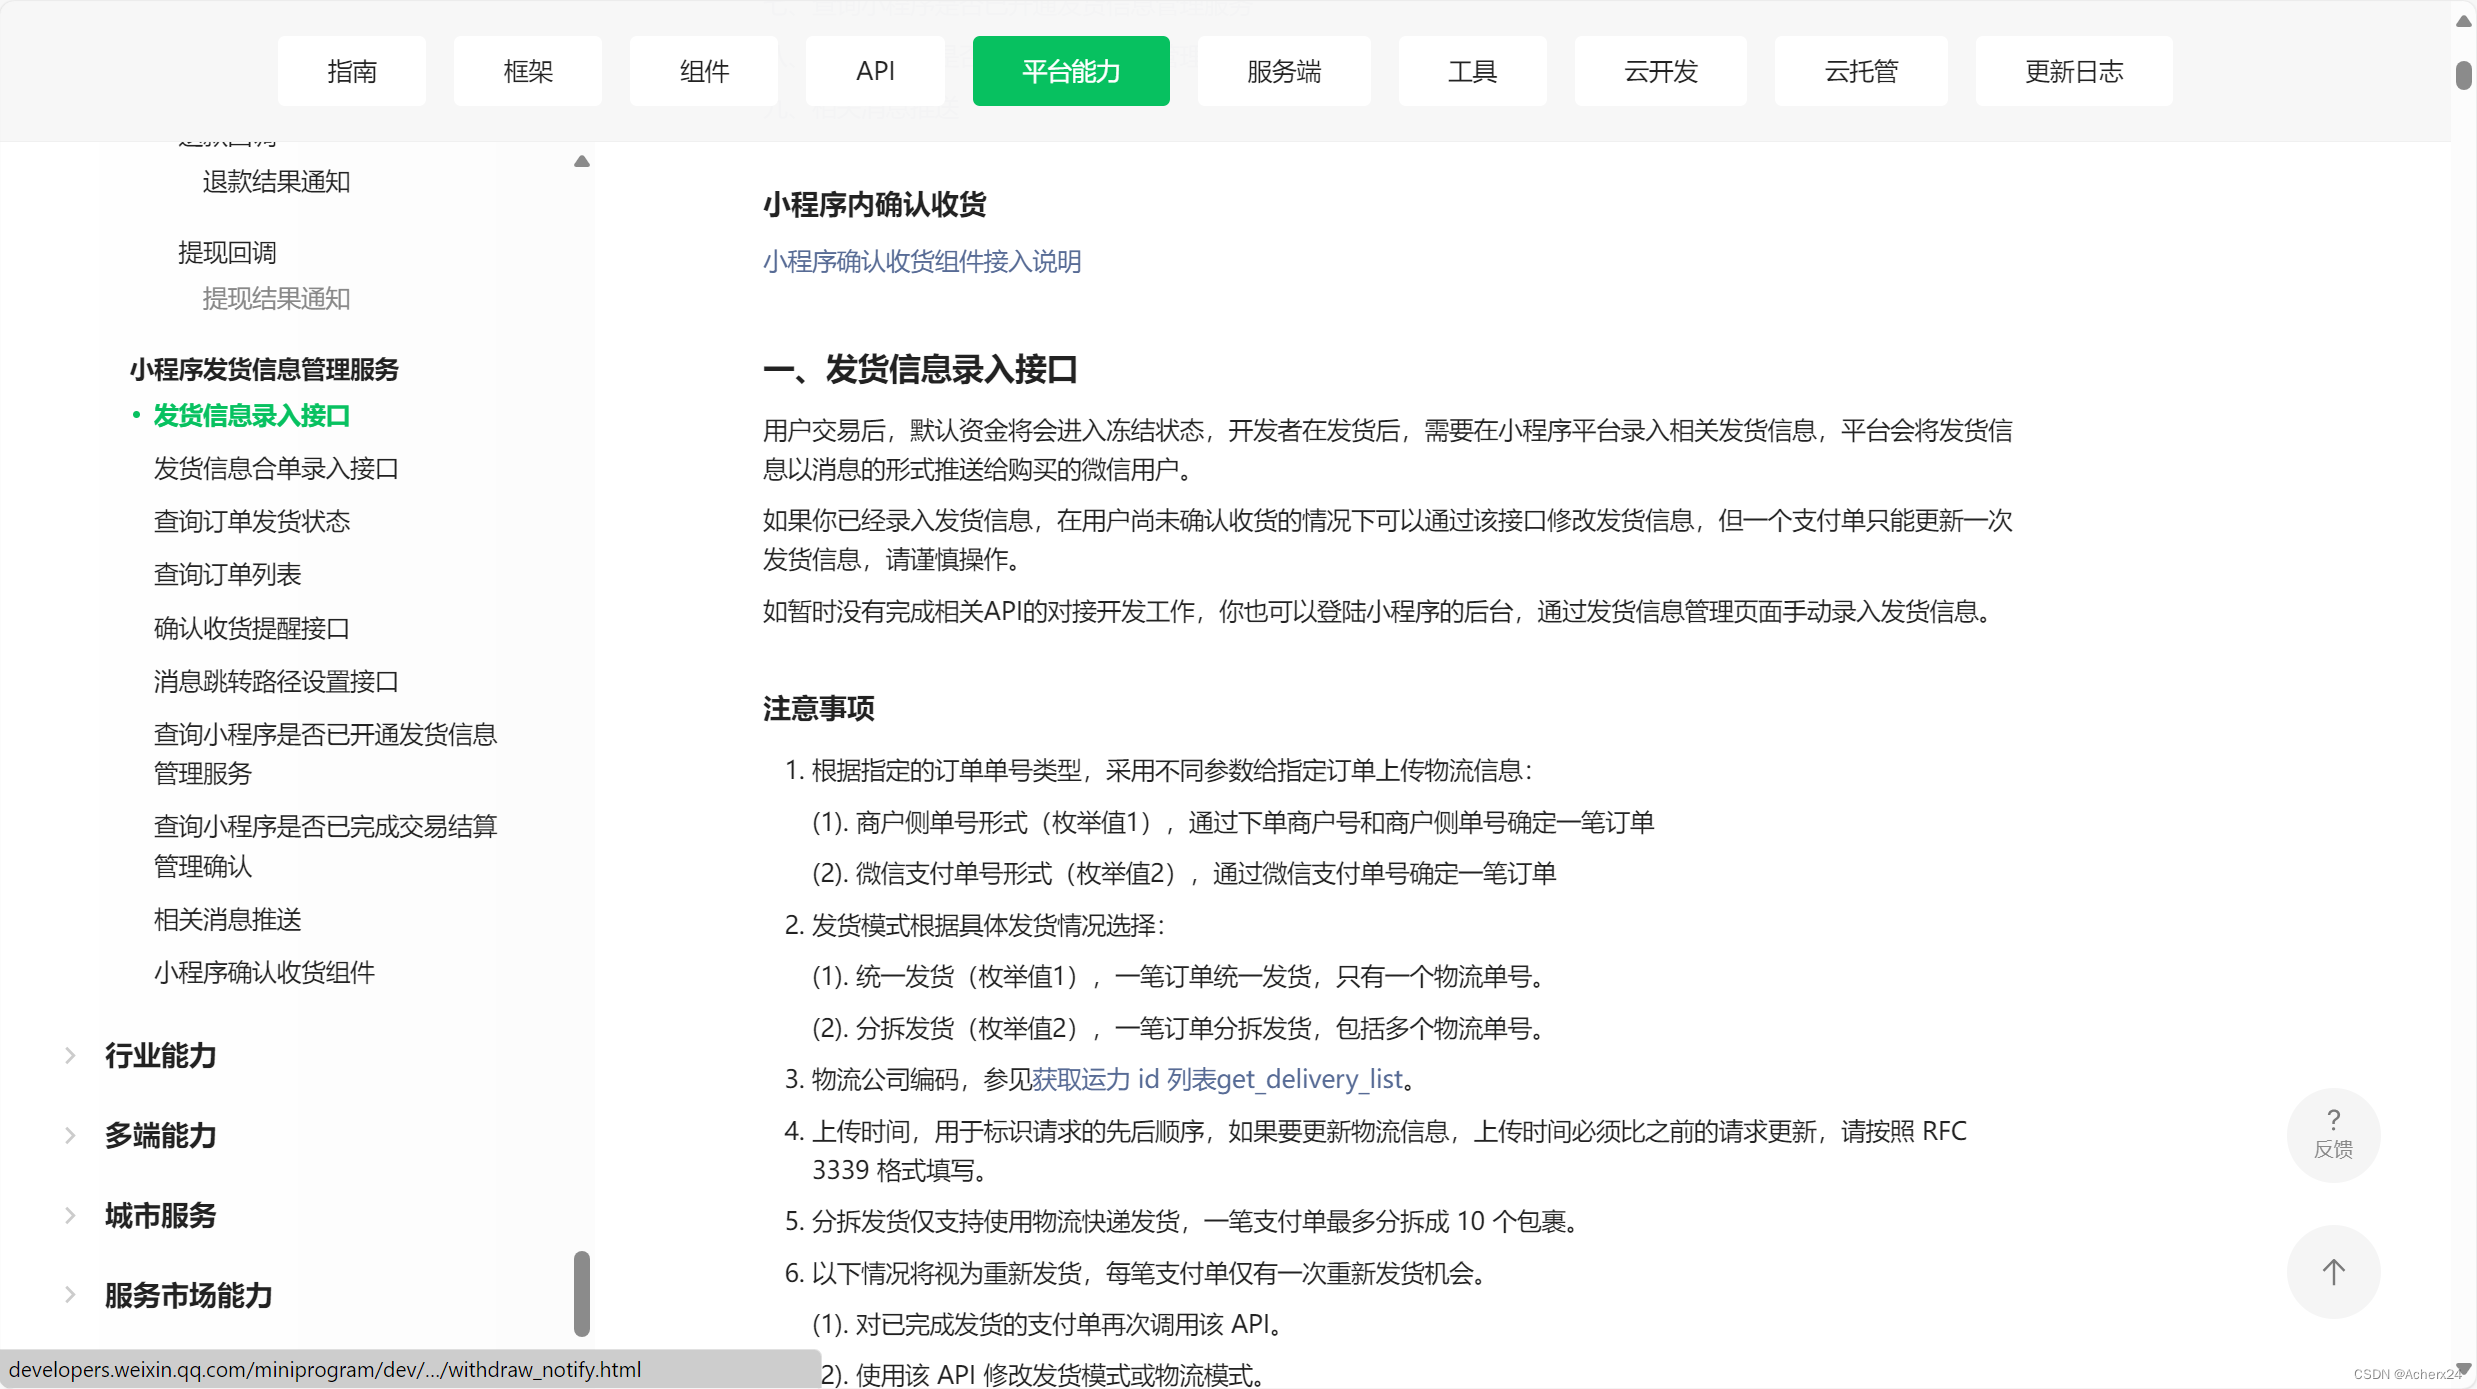Screen dimensions: 2477x1389
Task: Open 获取运力 id 列表get_delivery_list link
Action: (1217, 1079)
